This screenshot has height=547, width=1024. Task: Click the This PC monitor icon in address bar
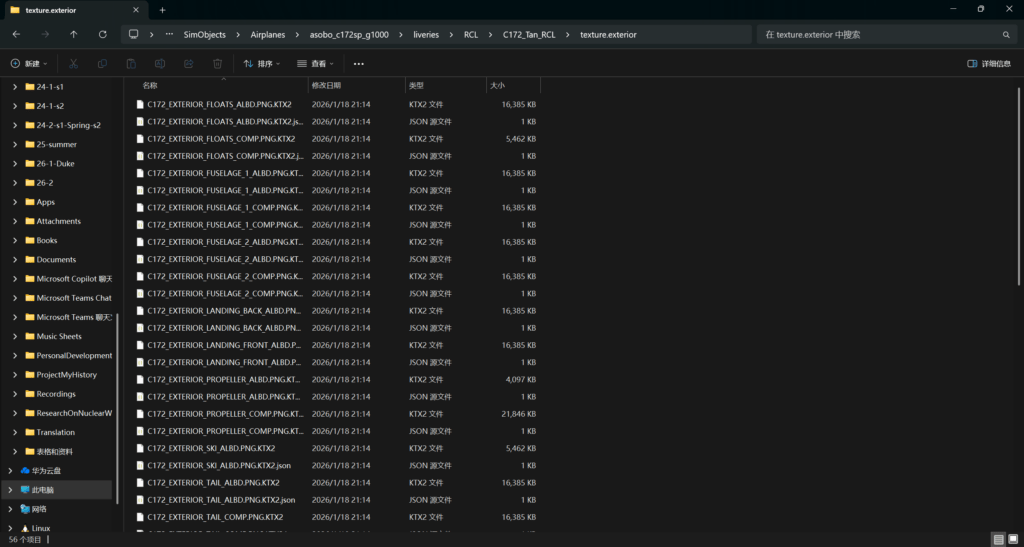click(x=133, y=34)
